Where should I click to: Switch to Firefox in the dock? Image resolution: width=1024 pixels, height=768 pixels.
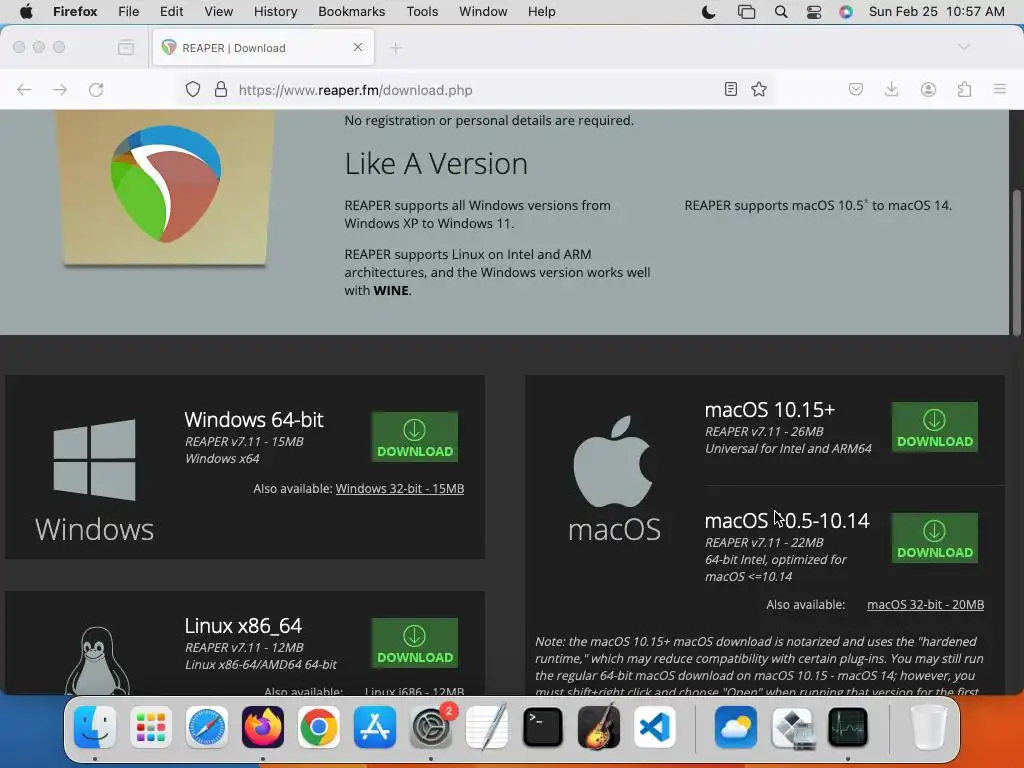[x=263, y=727]
